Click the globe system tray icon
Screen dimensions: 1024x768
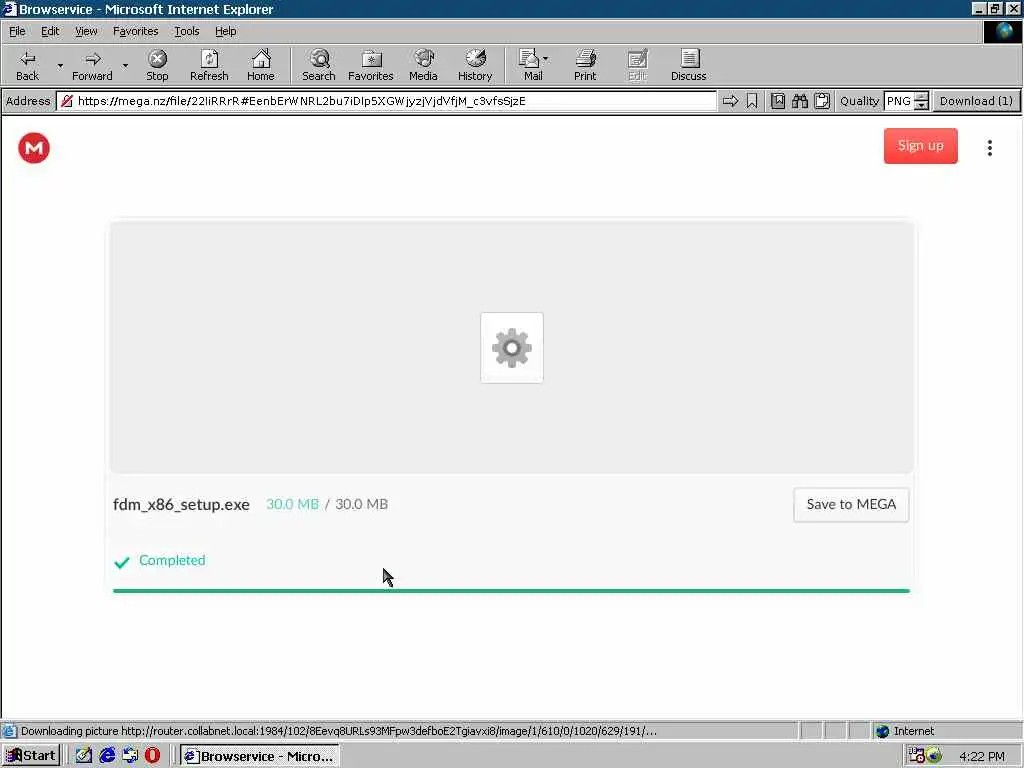tap(934, 756)
